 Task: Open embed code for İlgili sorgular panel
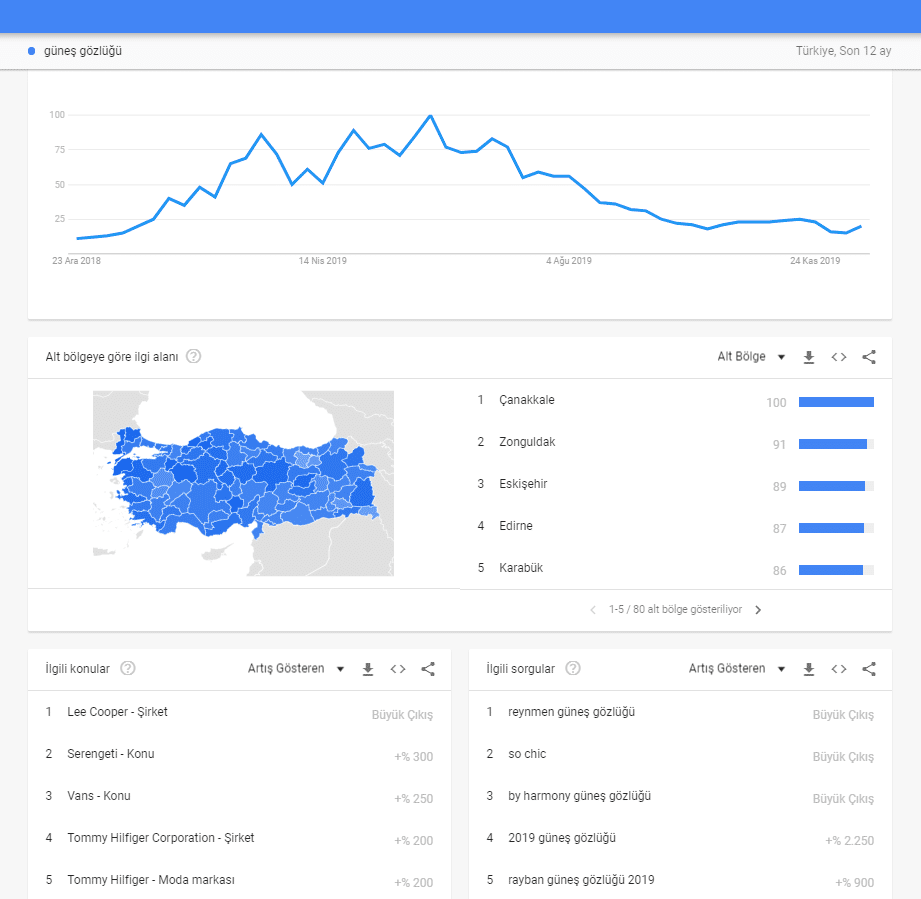coord(839,669)
